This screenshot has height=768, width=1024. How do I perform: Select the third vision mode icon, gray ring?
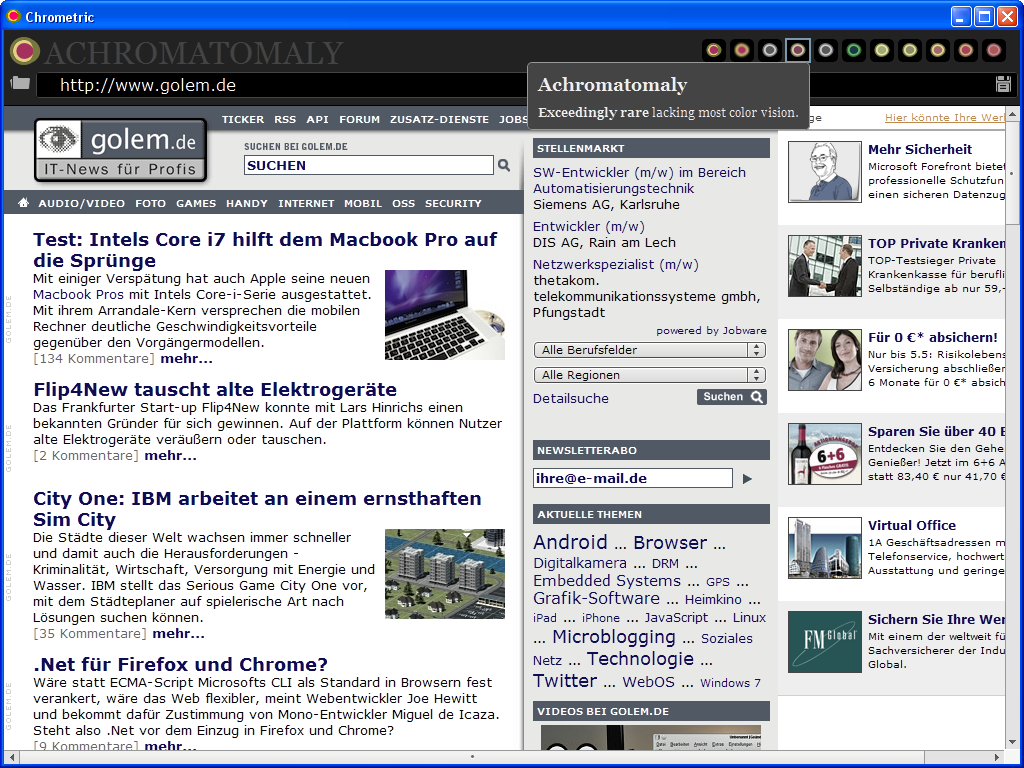(x=770, y=50)
